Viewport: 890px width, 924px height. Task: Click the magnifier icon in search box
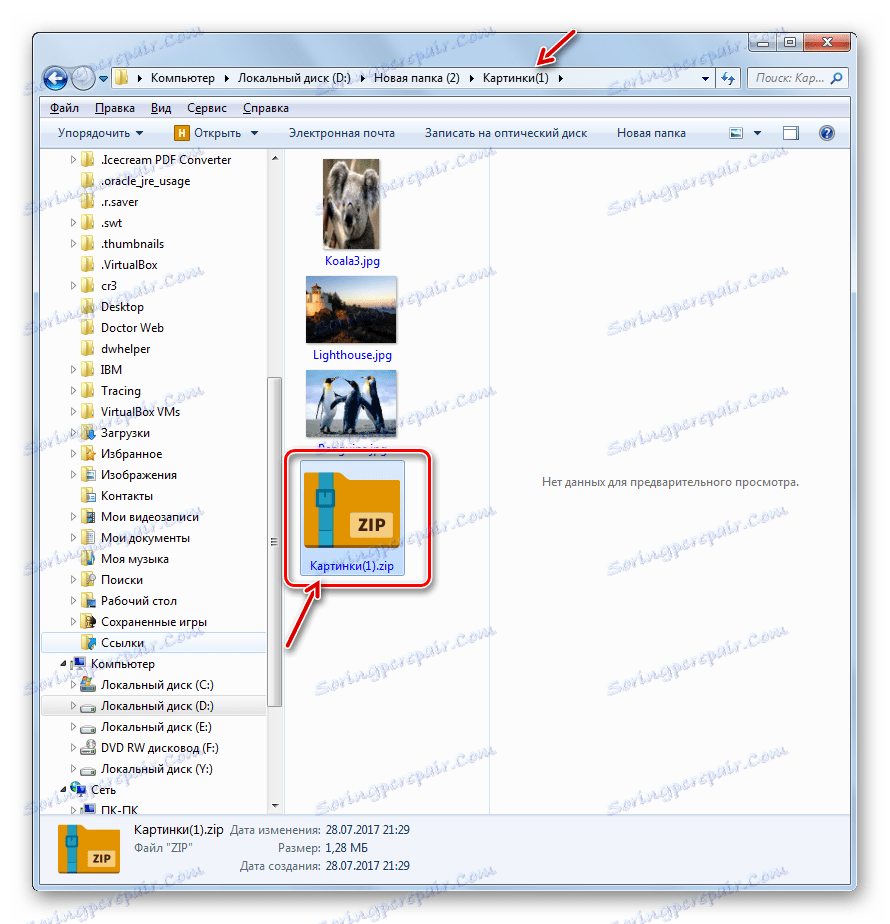836,78
